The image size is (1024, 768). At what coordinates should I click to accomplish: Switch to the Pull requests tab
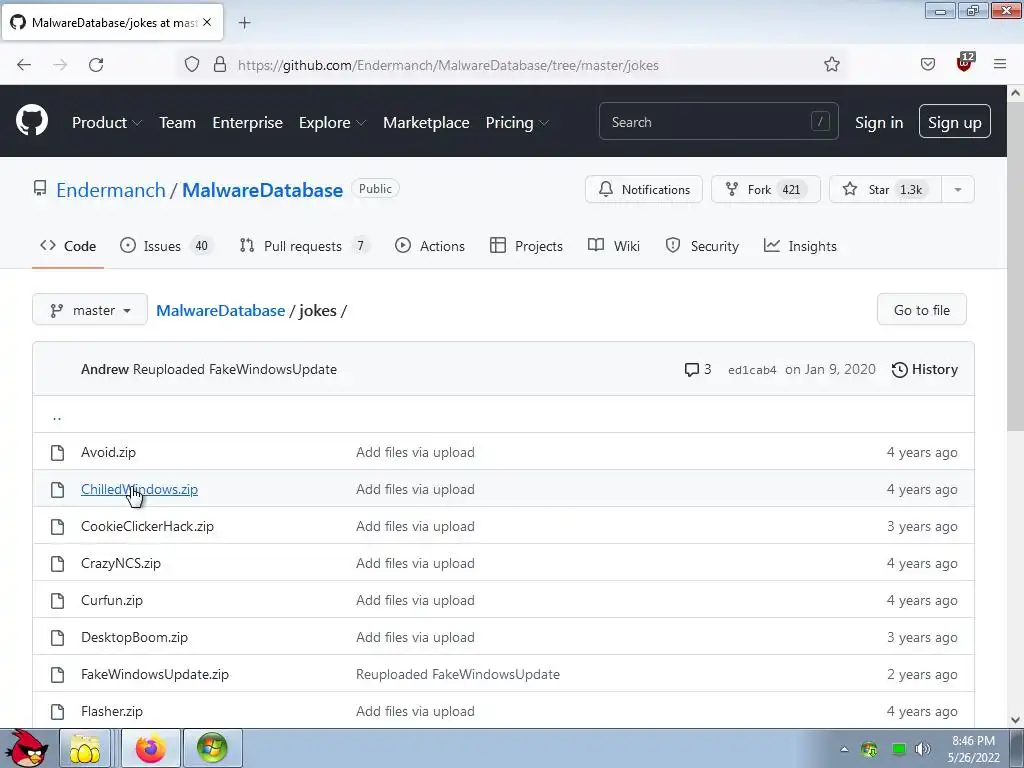click(304, 246)
